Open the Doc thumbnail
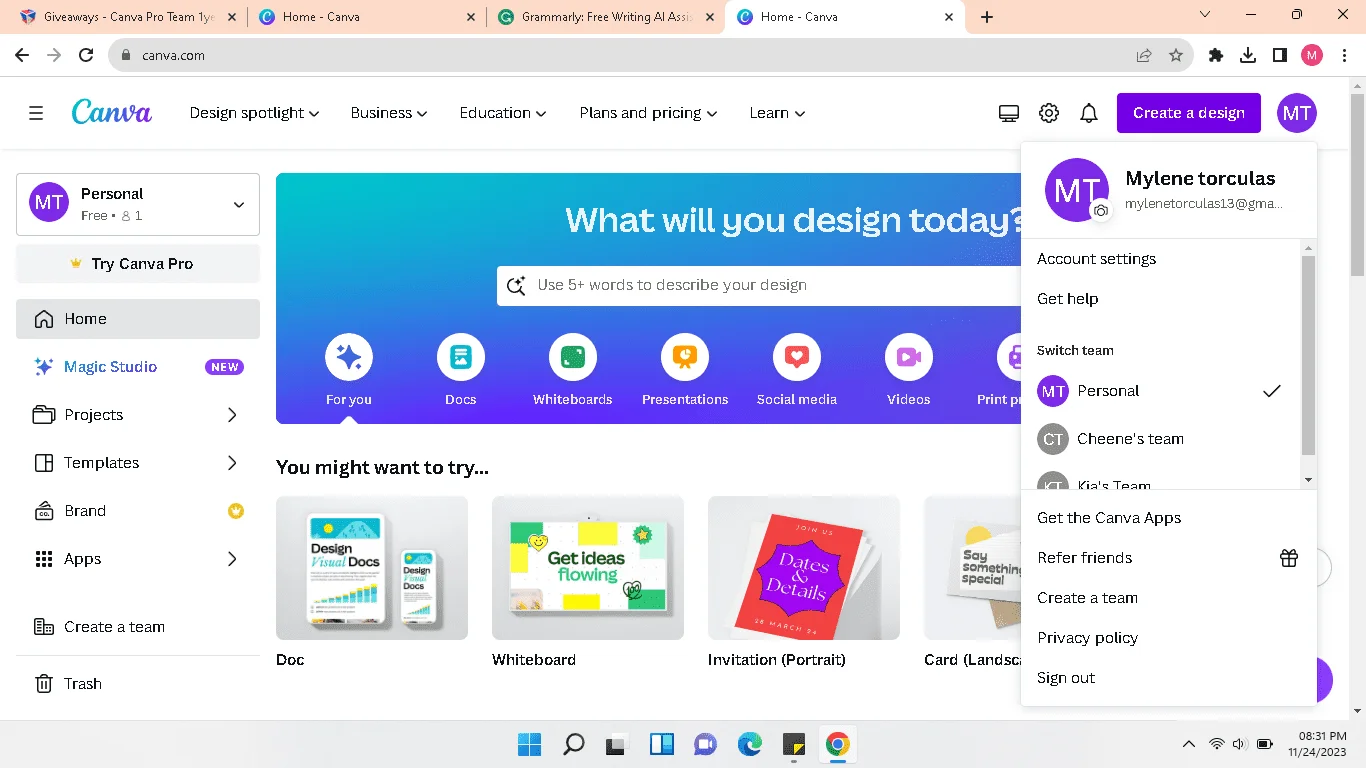Image resolution: width=1366 pixels, height=768 pixels. [x=372, y=568]
